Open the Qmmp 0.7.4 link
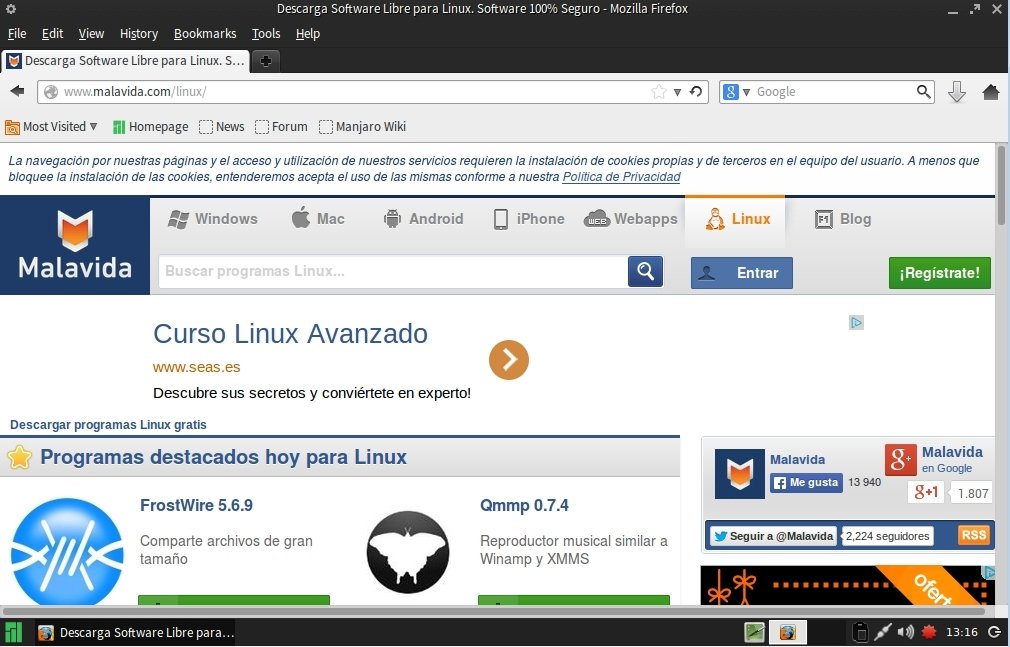The width and height of the screenshot is (1010, 647). pyautogui.click(x=524, y=505)
